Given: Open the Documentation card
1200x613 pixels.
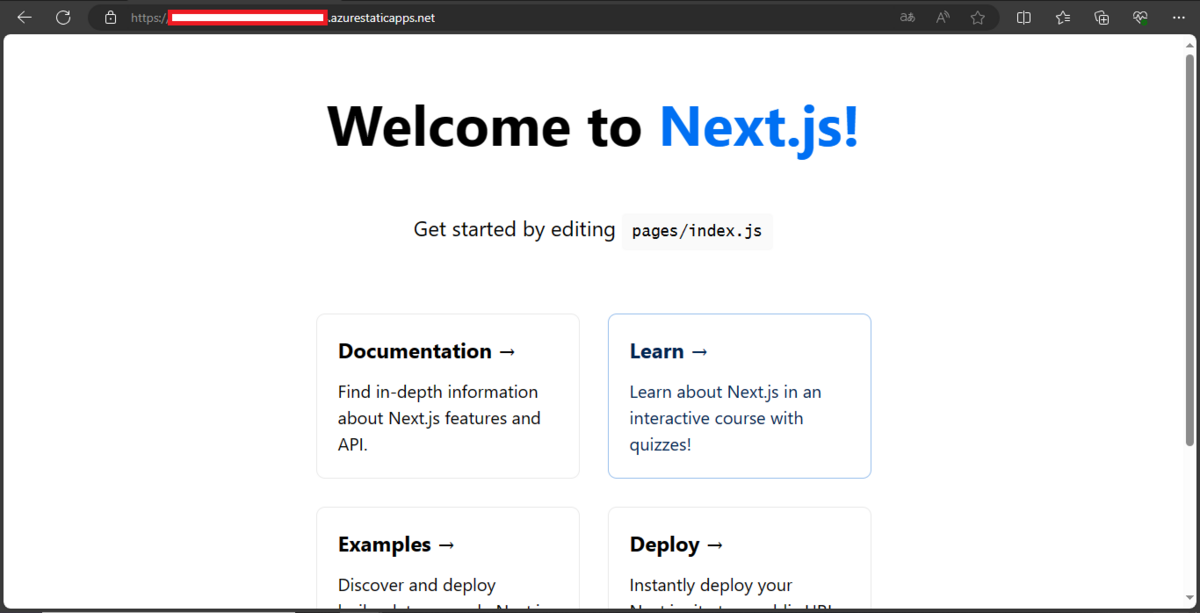Looking at the screenshot, I should [x=448, y=396].
